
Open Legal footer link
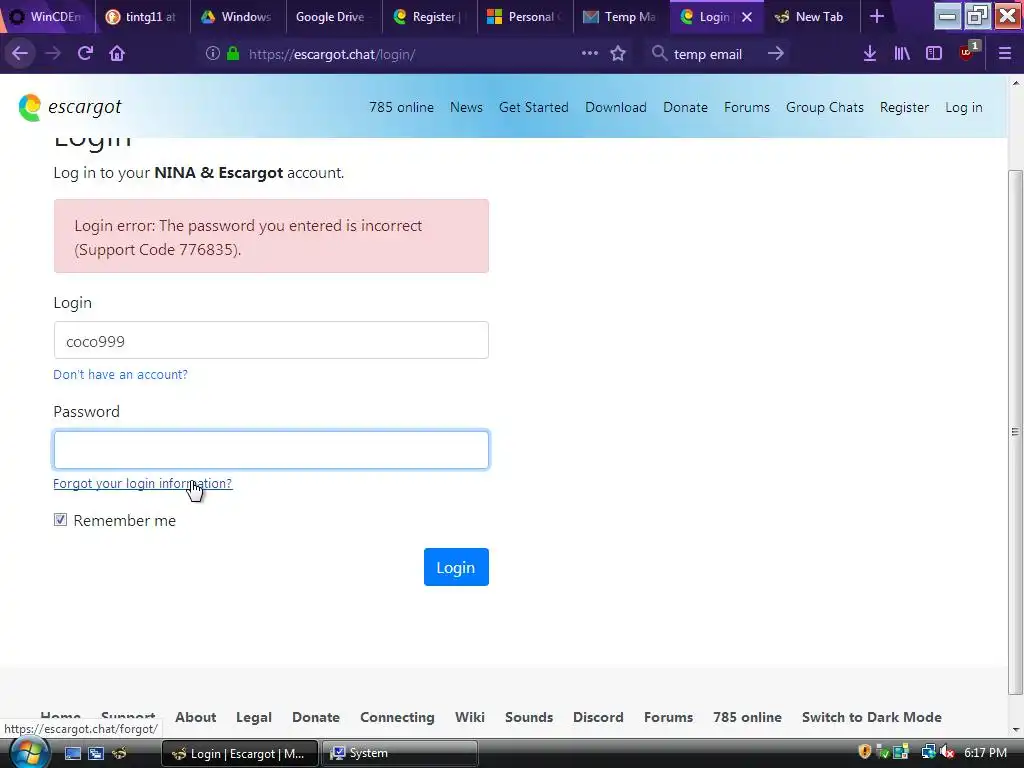[253, 717]
